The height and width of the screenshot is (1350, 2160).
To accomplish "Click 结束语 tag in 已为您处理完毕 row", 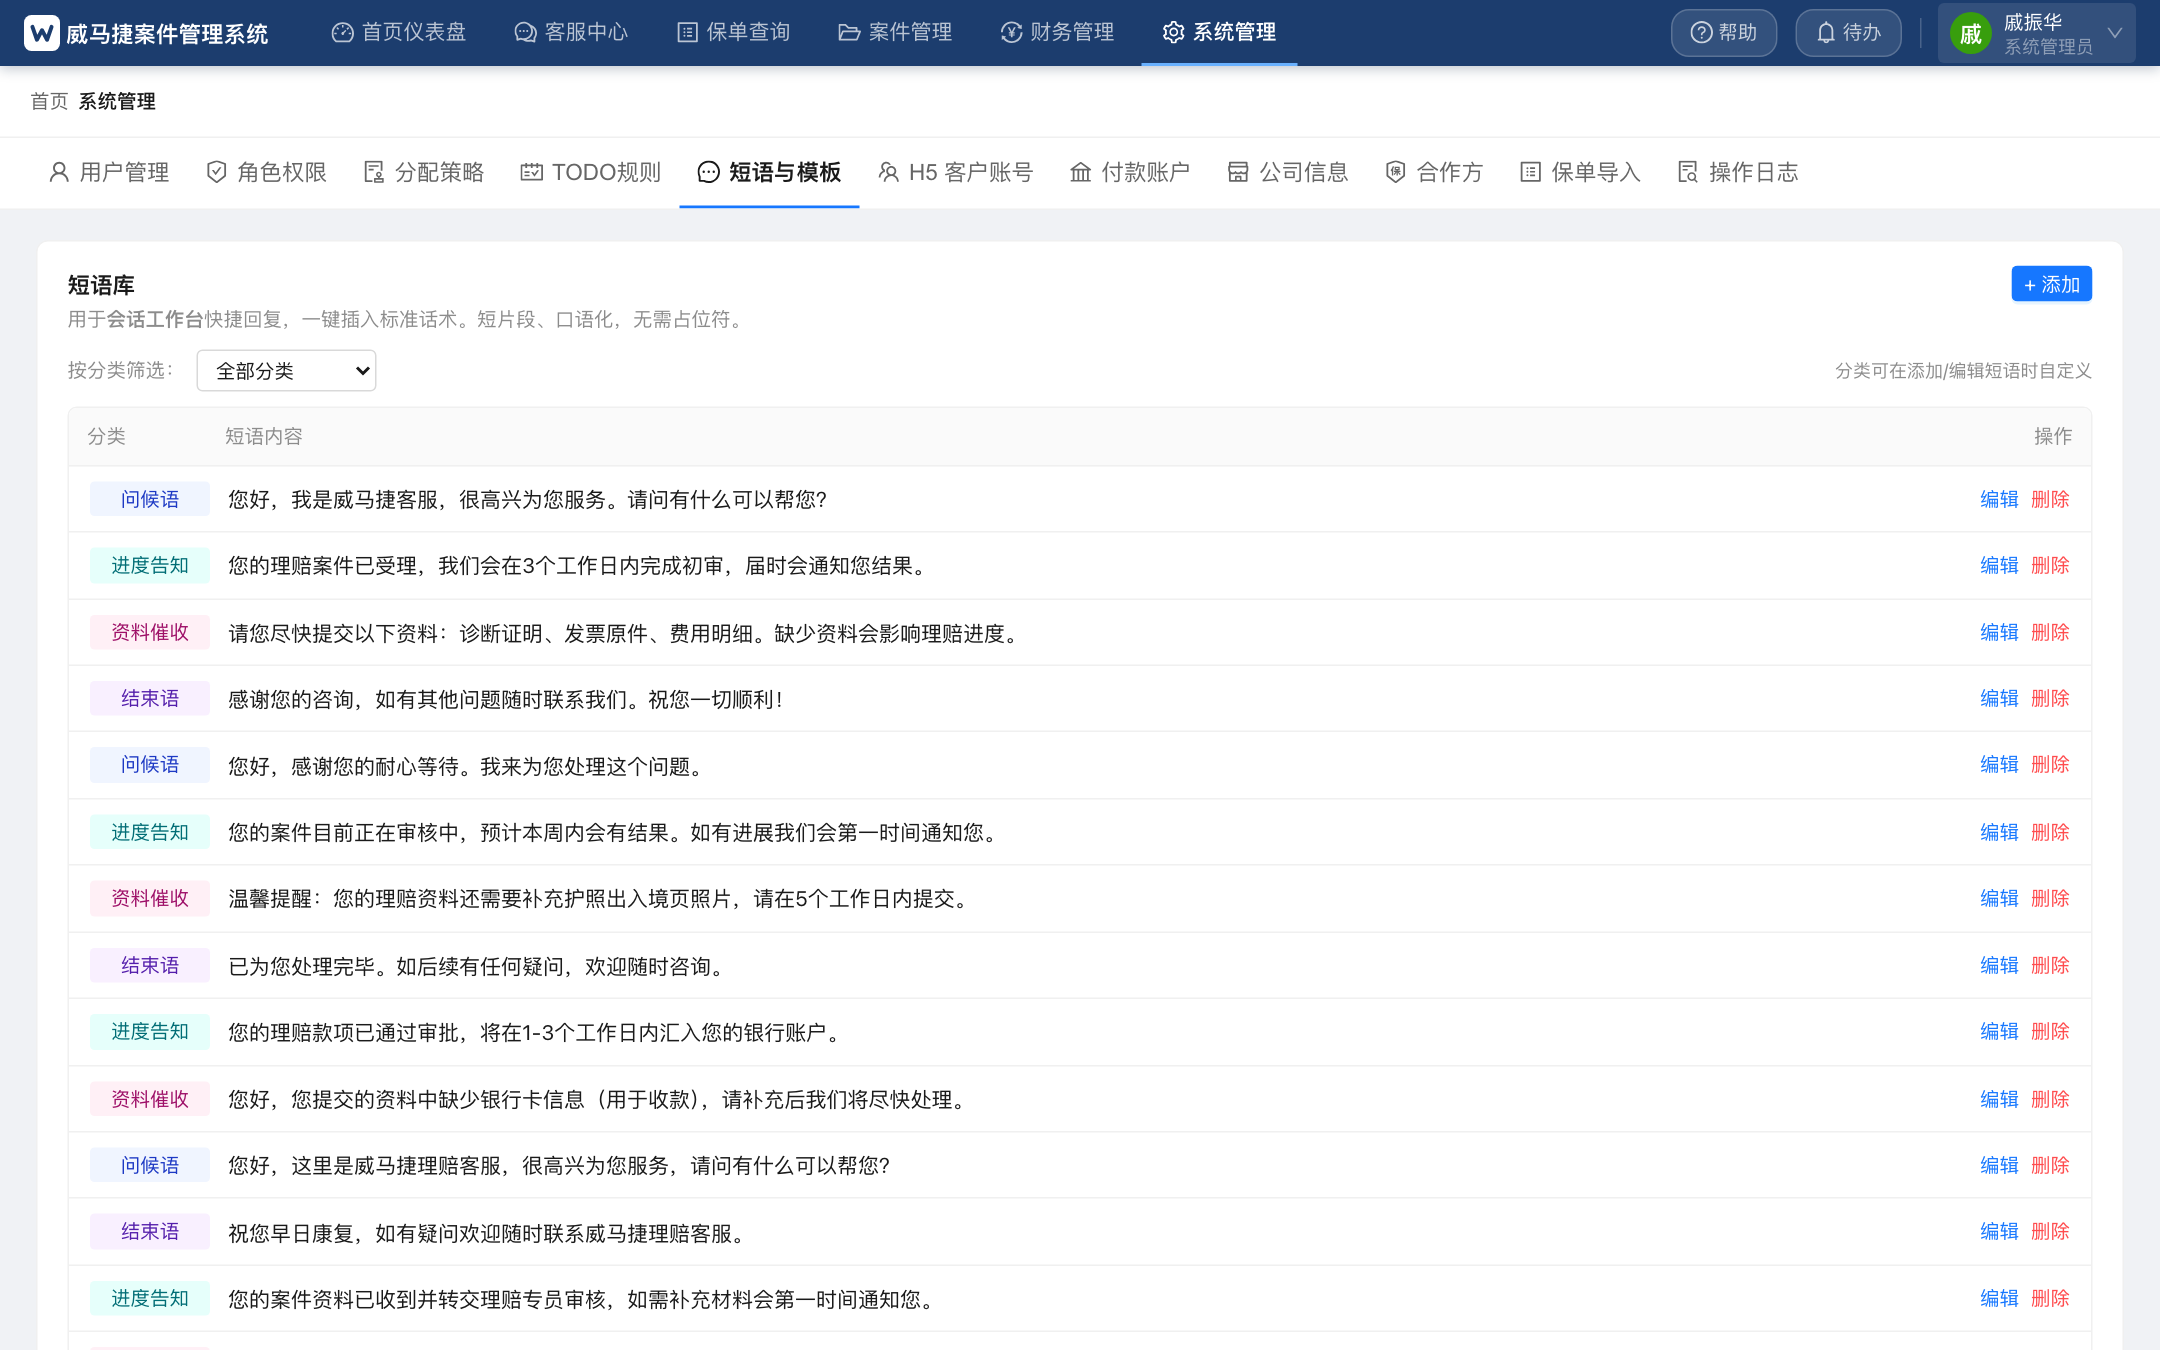I will click(150, 965).
